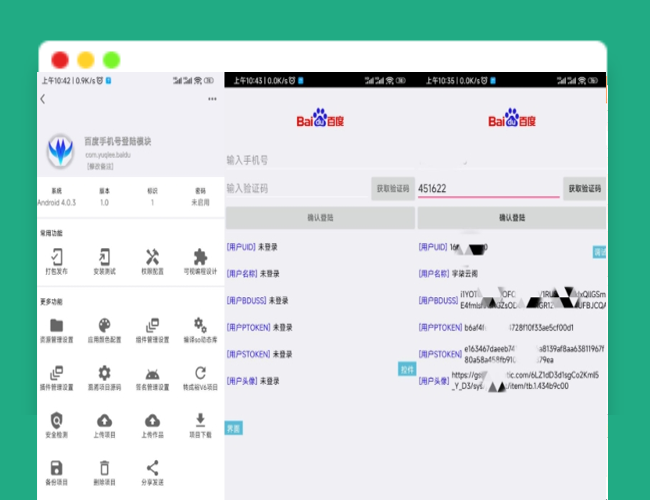Click the [用户STOKEN] 未登录 row
The image size is (650, 500).
point(260,354)
